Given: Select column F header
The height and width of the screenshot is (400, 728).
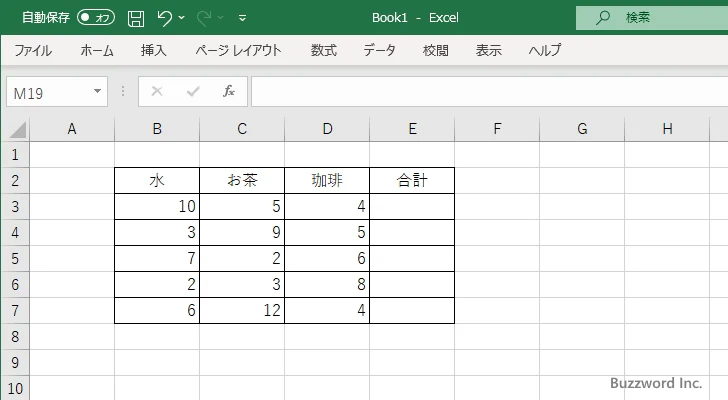Looking at the screenshot, I should (497, 129).
